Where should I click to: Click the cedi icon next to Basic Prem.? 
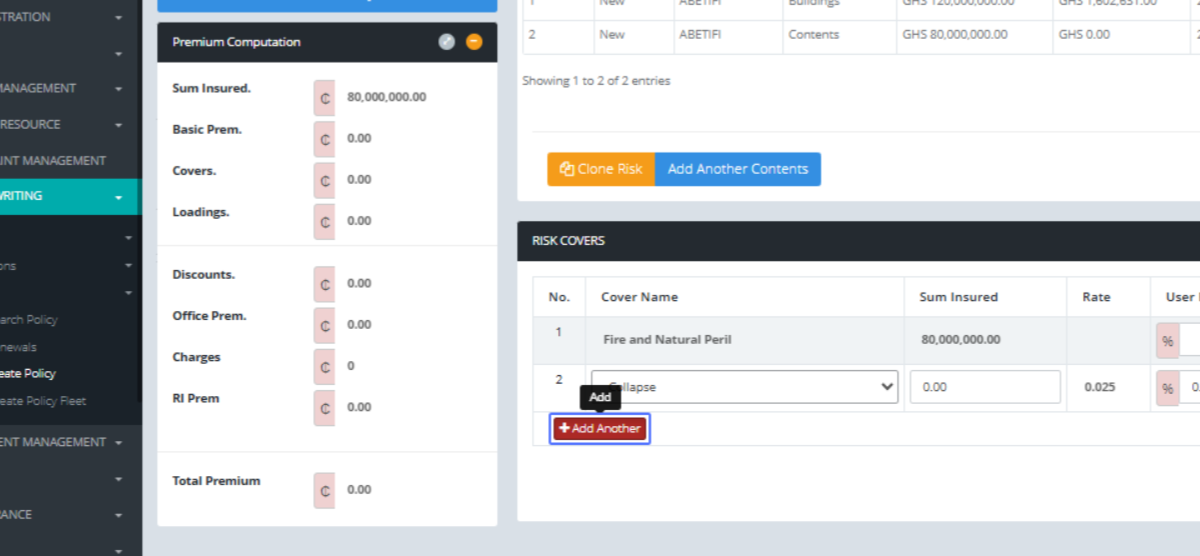pos(324,139)
